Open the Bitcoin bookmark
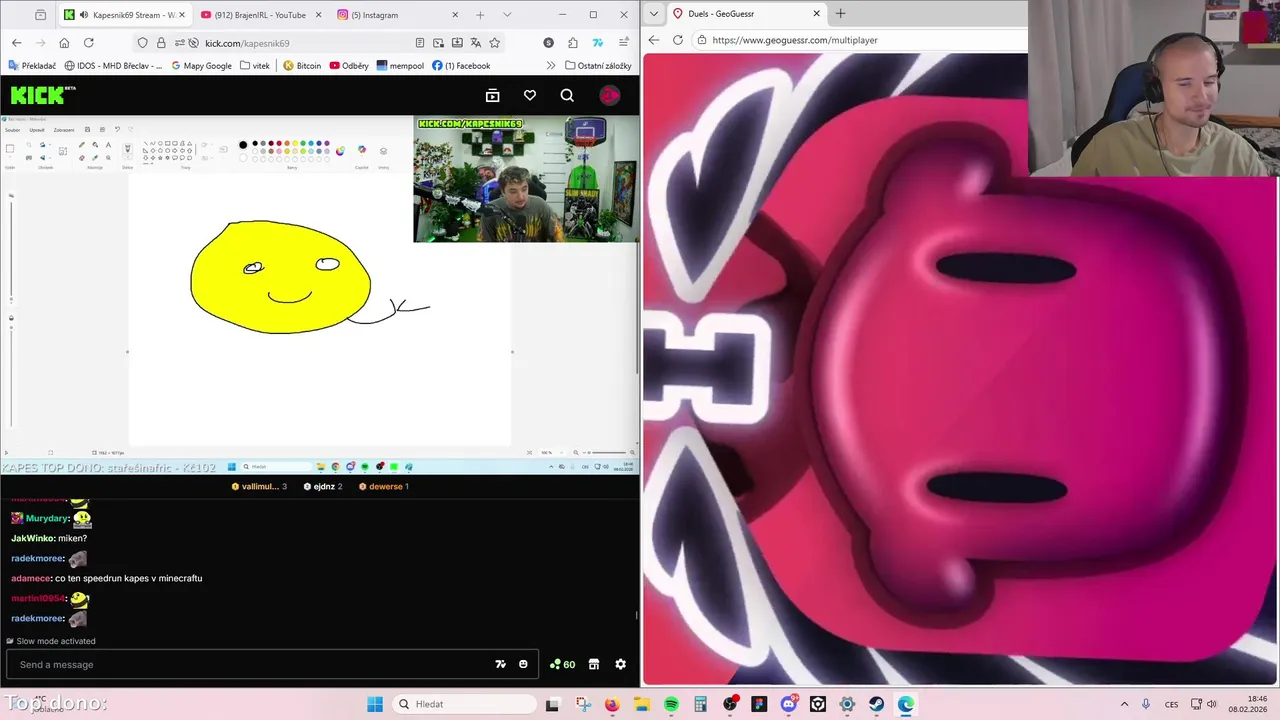This screenshot has width=1280, height=720. [x=302, y=66]
